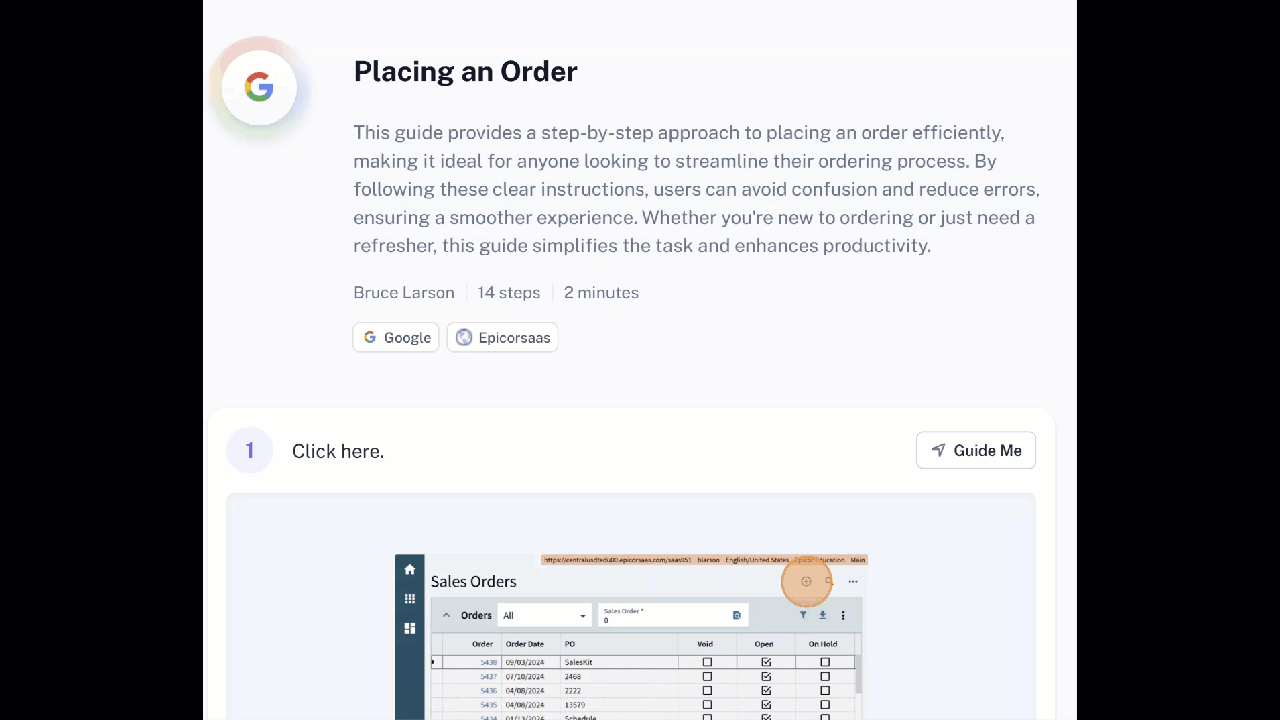Open order 5438 link in grid
This screenshot has height=720, width=1280.
point(488,662)
